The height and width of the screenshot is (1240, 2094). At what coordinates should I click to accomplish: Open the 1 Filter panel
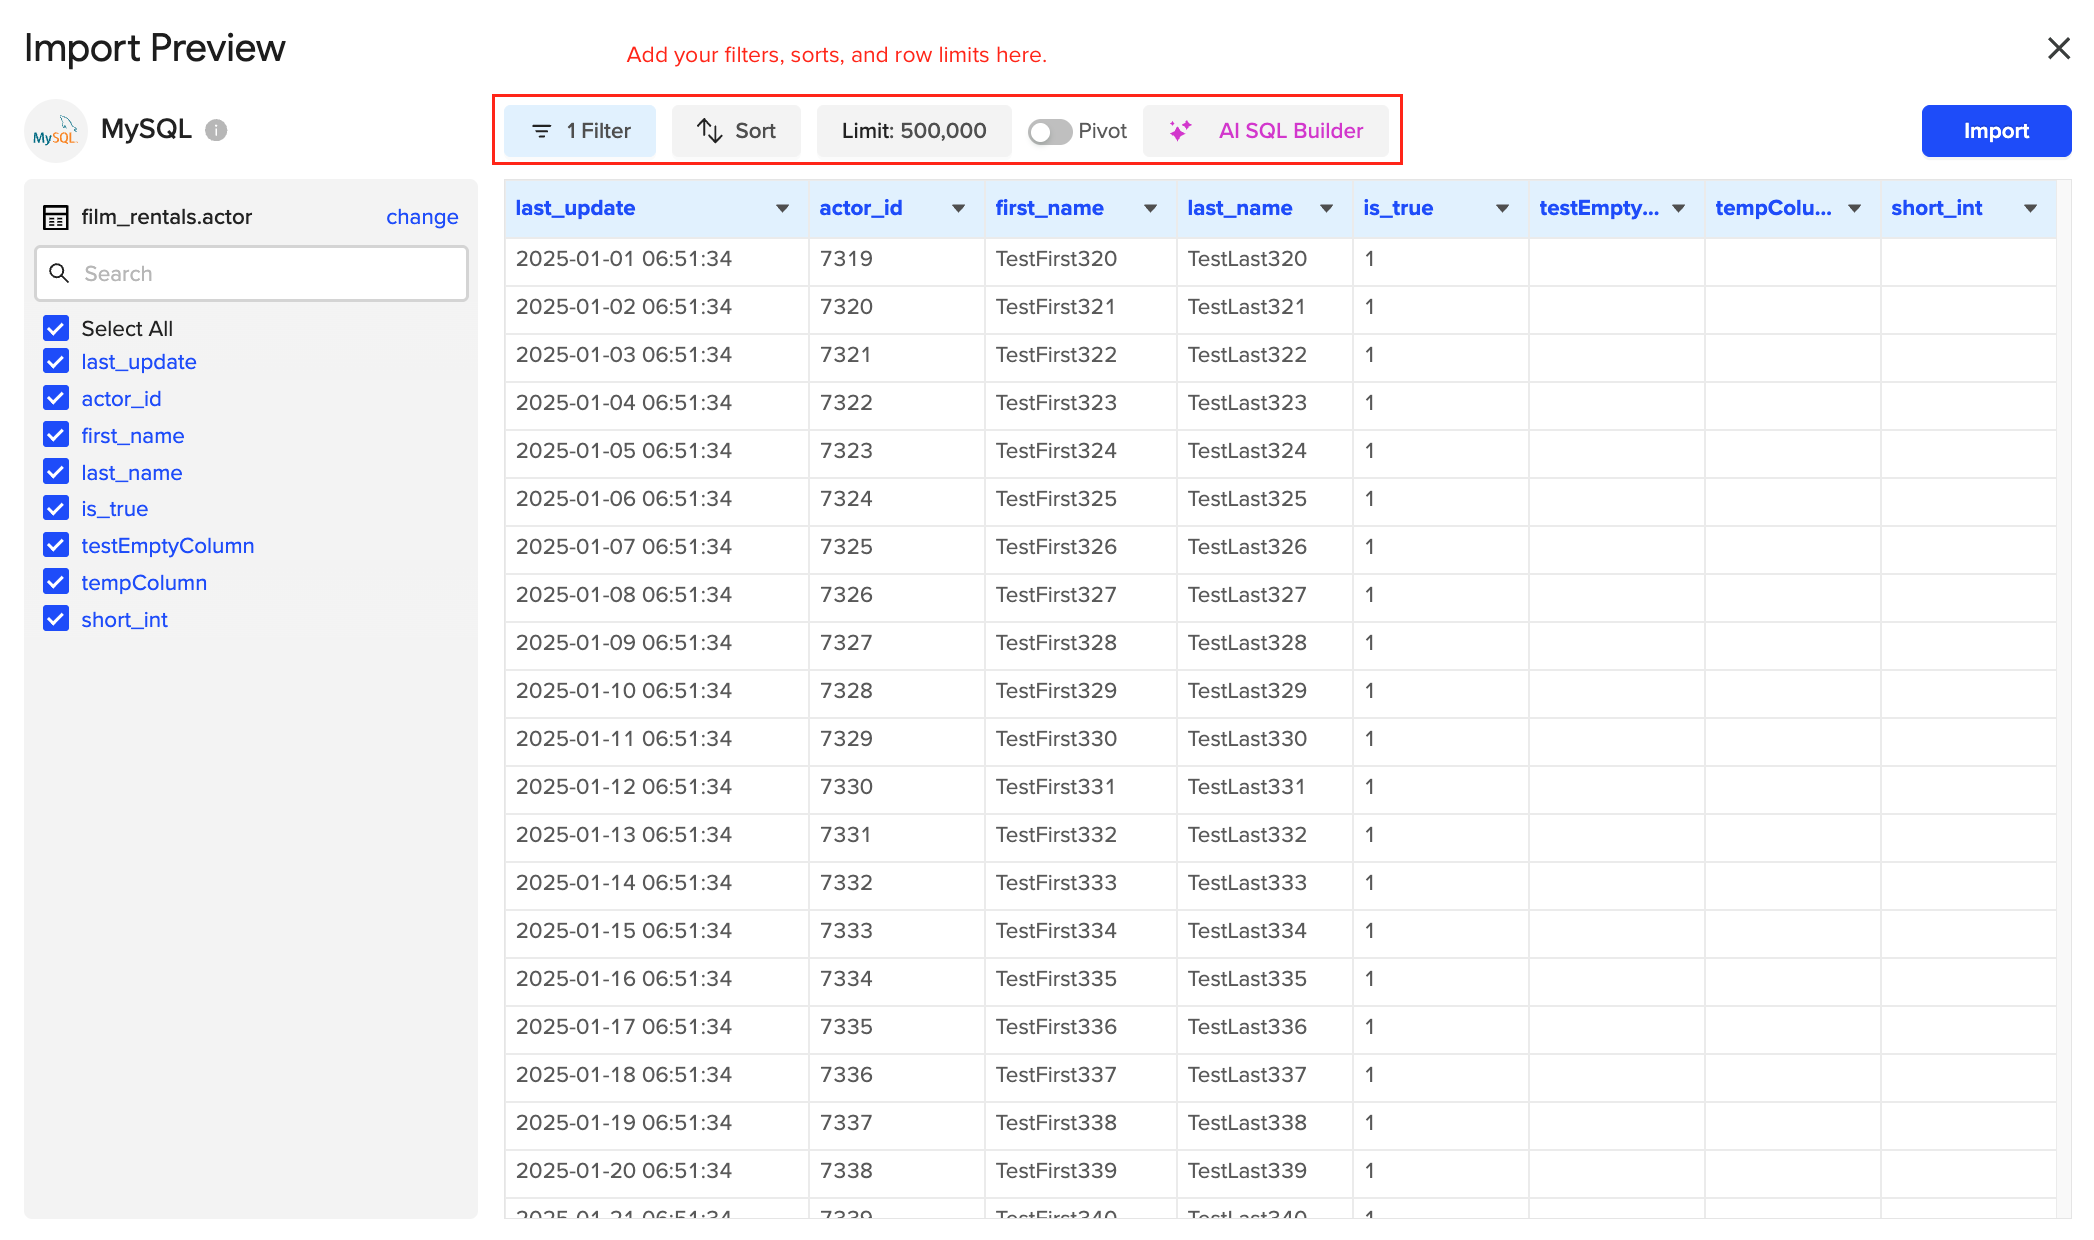click(x=579, y=131)
